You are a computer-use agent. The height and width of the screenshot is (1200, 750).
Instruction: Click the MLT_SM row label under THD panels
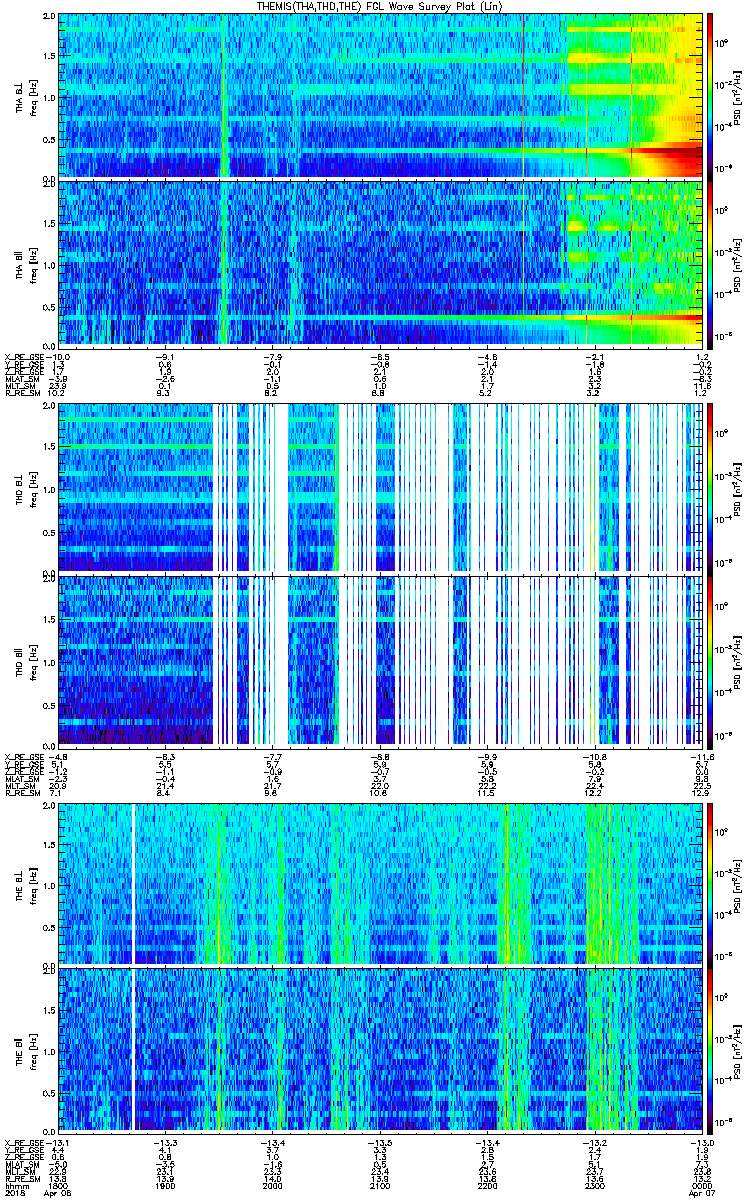click(x=20, y=786)
